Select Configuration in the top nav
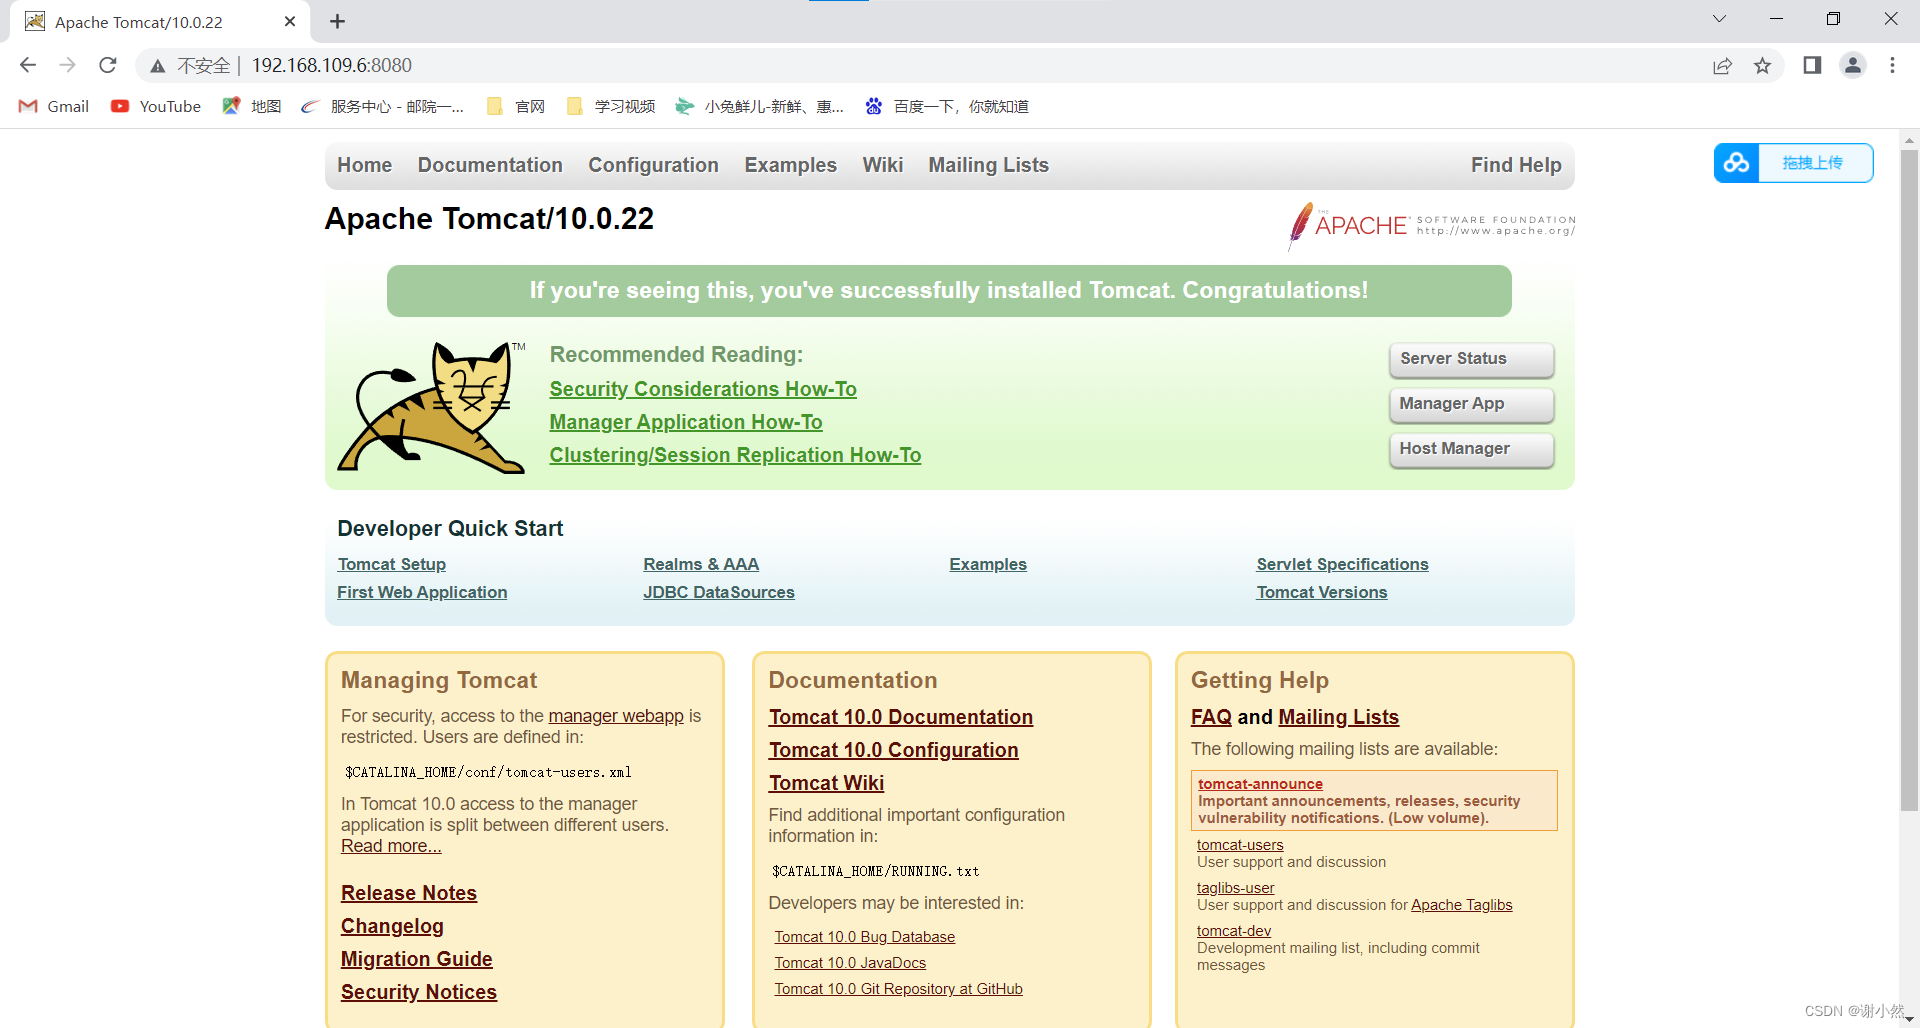The width and height of the screenshot is (1920, 1028). point(653,165)
